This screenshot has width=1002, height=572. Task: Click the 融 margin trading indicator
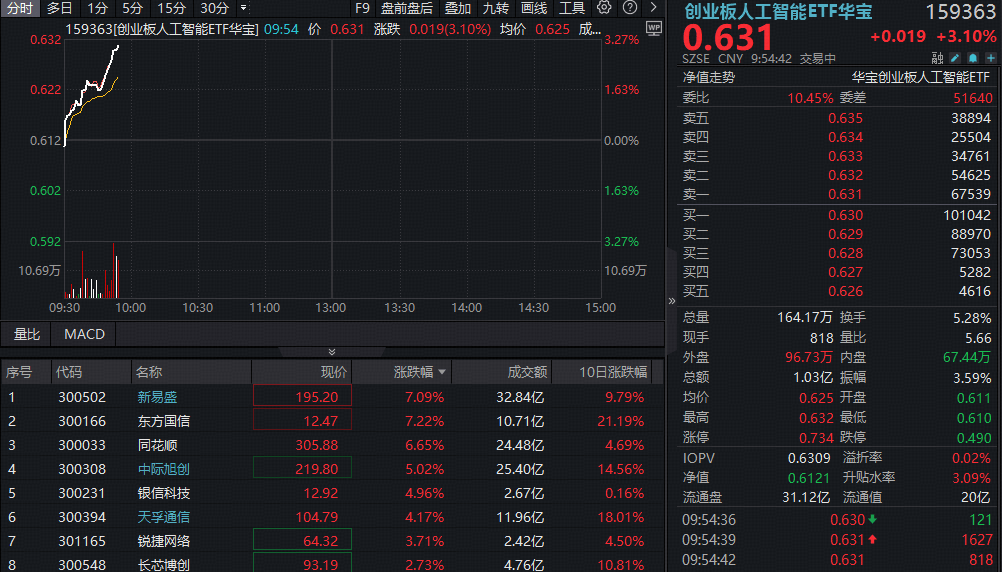coord(937,58)
